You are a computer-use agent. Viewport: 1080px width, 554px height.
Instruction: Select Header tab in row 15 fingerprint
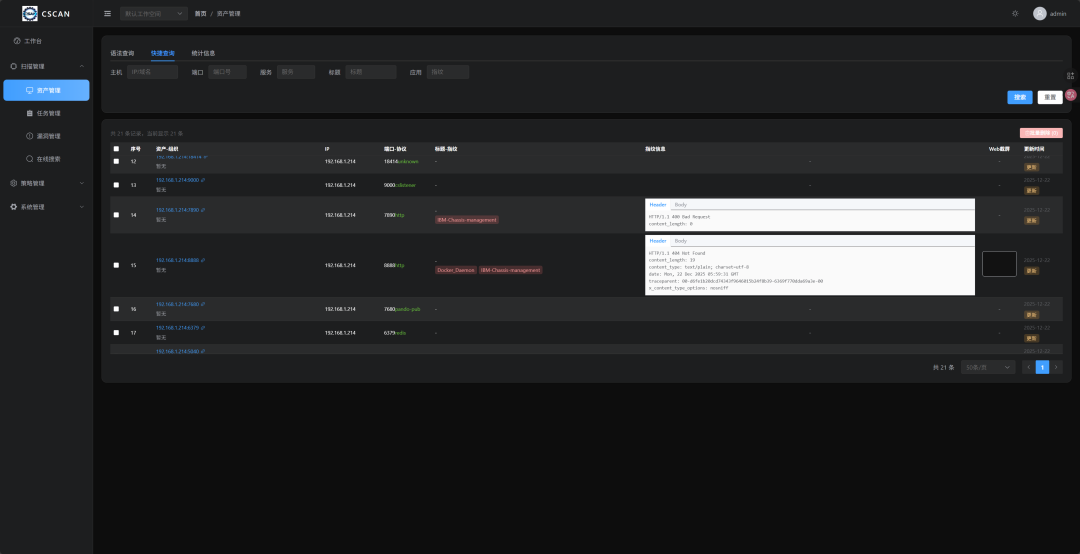[658, 241]
